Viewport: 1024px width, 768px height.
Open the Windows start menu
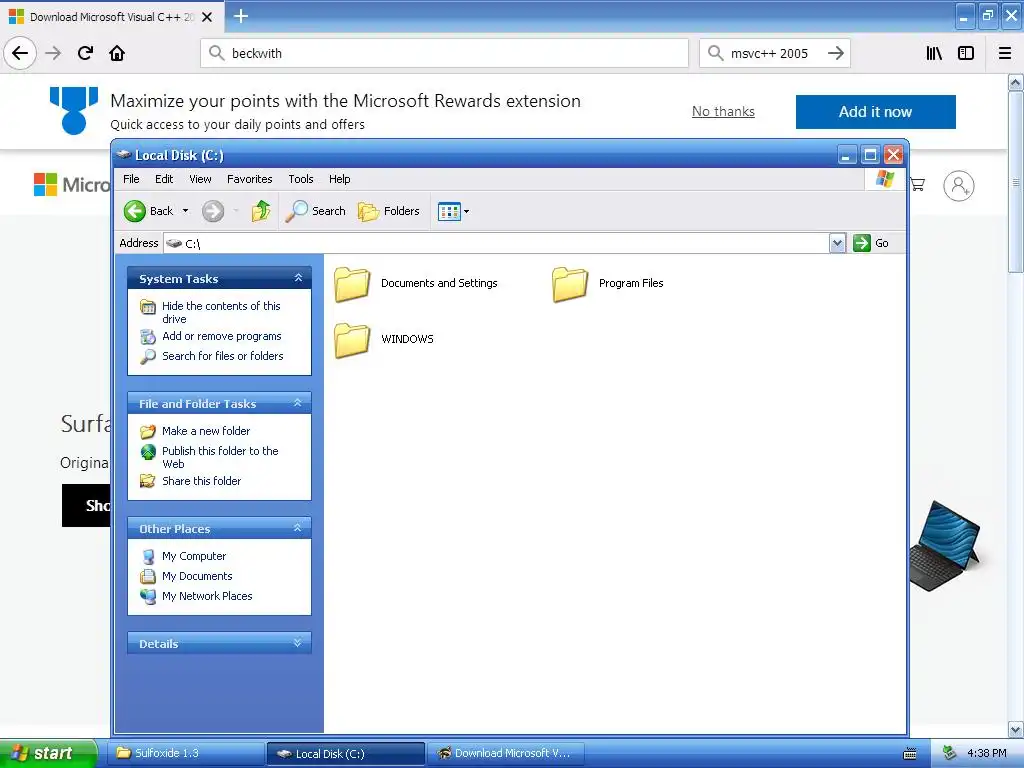pos(47,754)
